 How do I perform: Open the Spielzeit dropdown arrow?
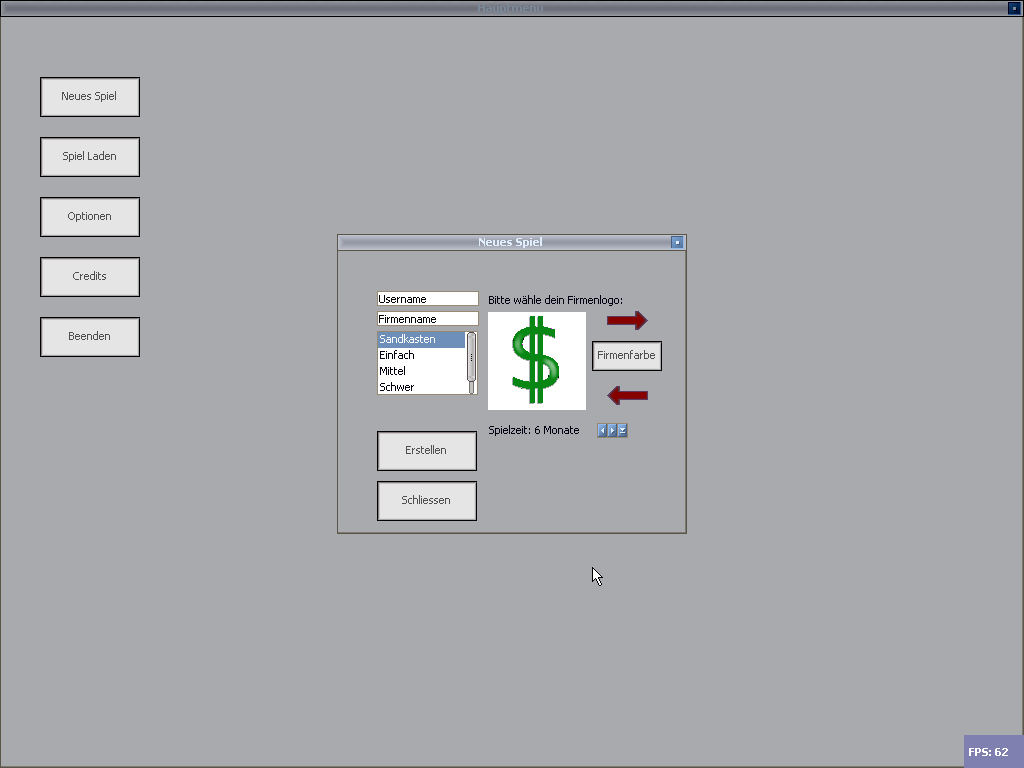click(622, 431)
